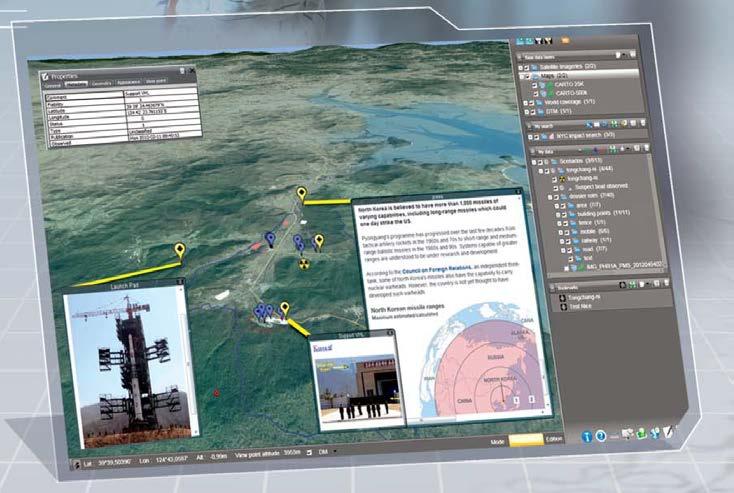
Task: Collapse the Maps tree node
Action: coord(521,77)
